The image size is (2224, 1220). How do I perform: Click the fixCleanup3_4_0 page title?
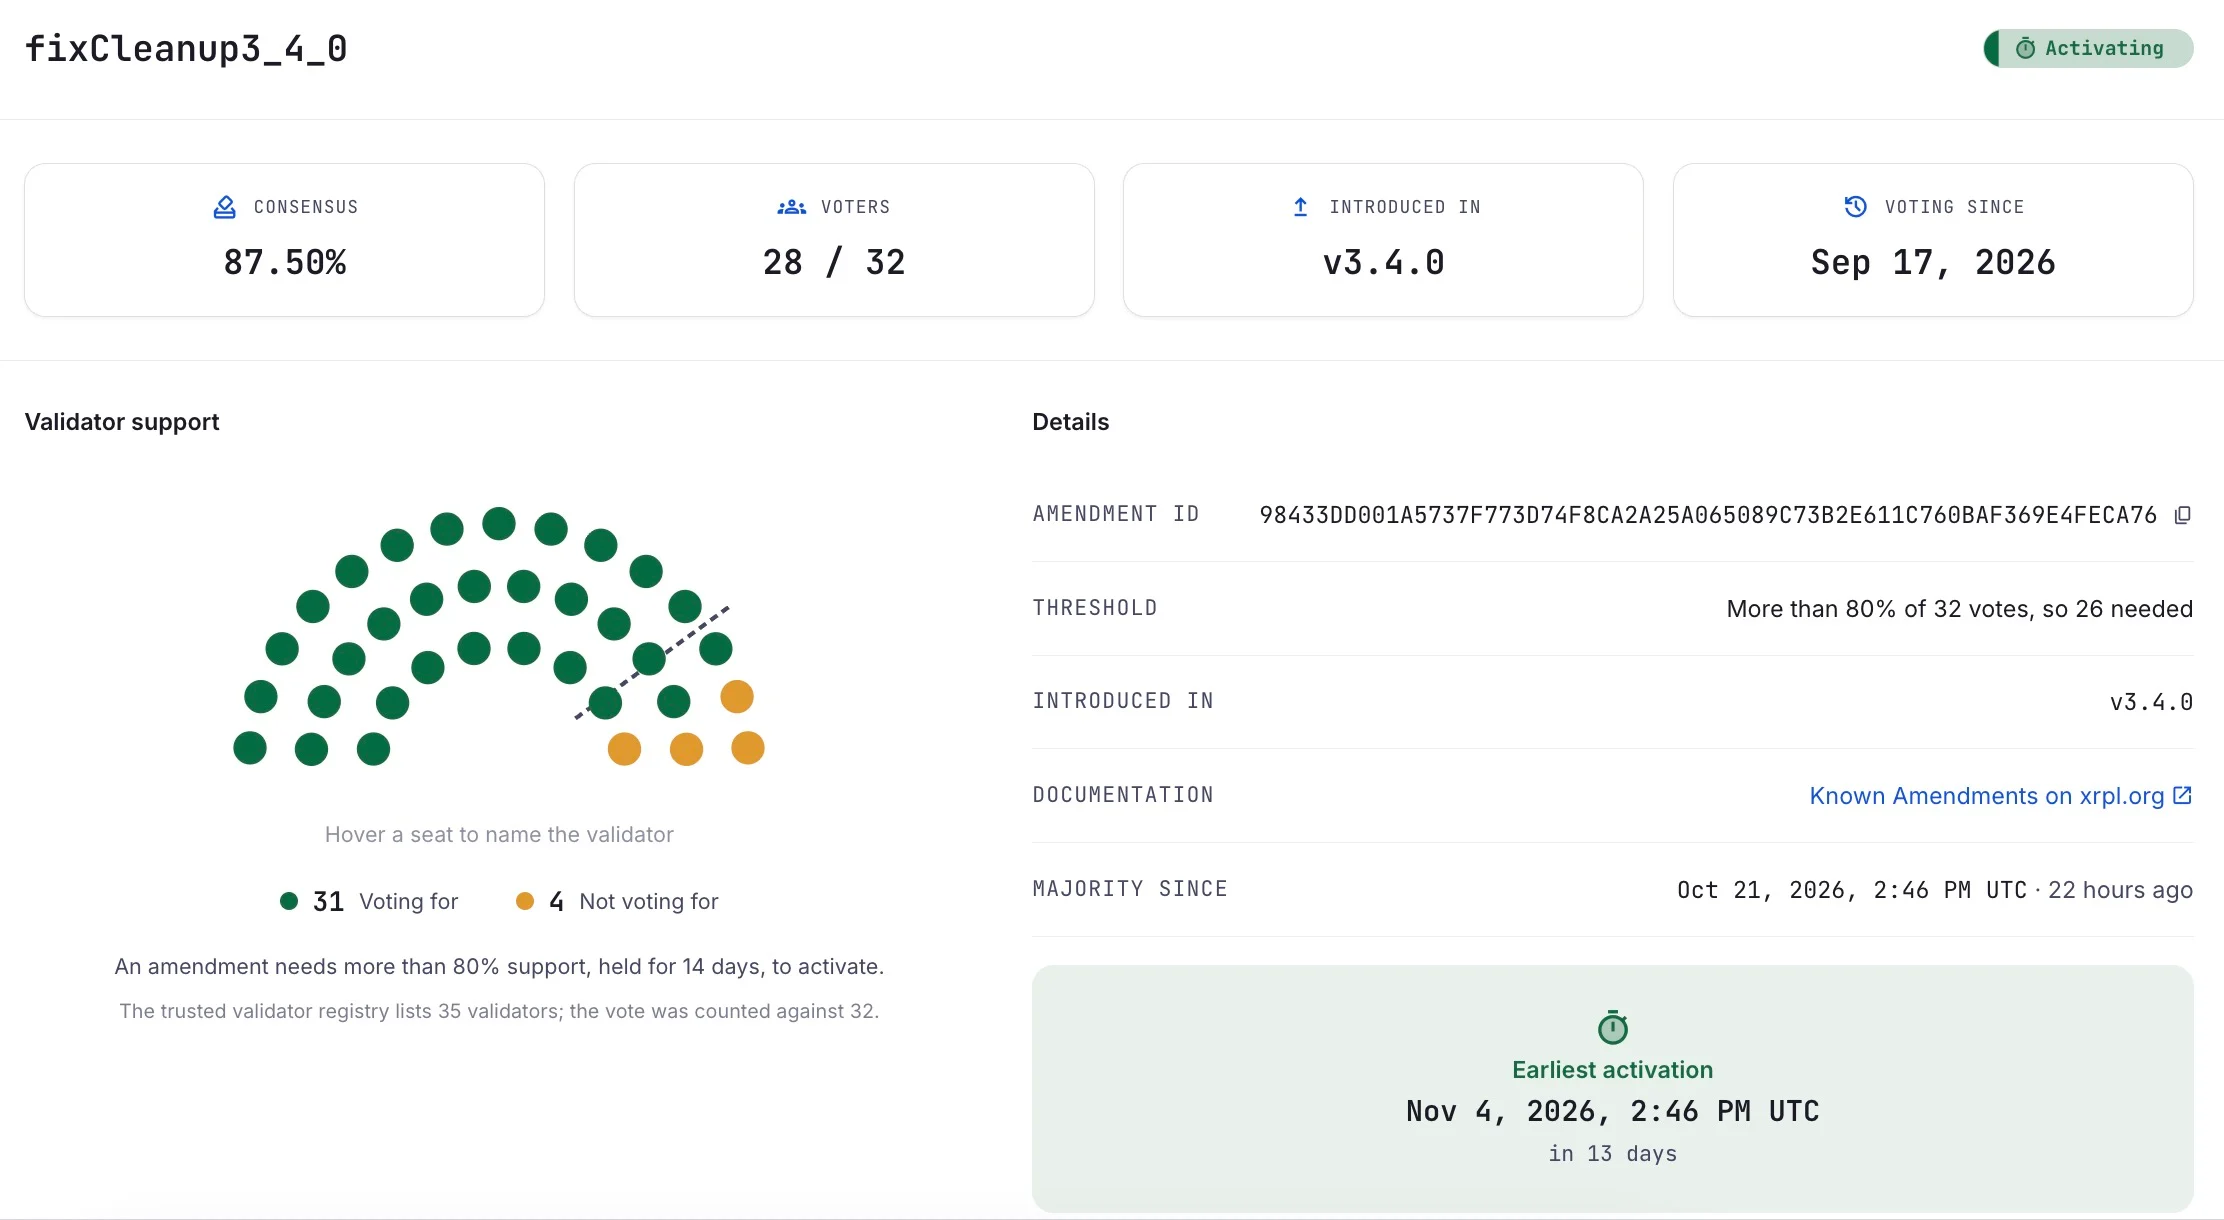186,49
